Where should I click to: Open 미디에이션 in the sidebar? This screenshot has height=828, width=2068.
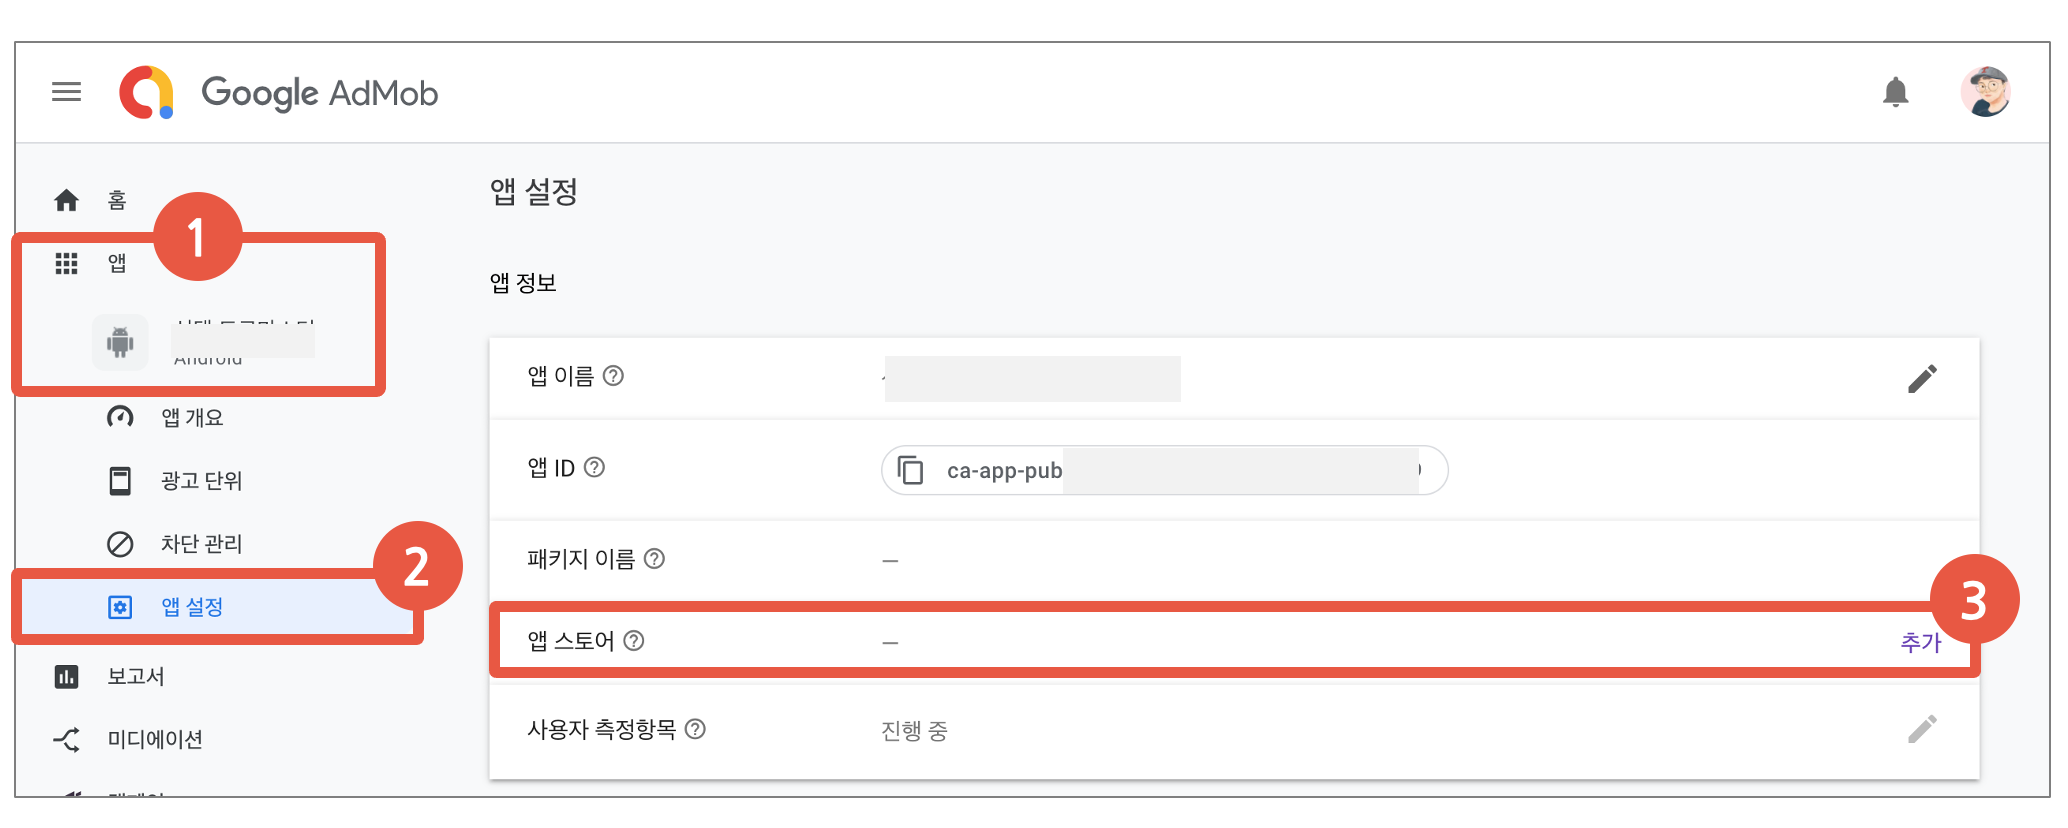[x=155, y=739]
